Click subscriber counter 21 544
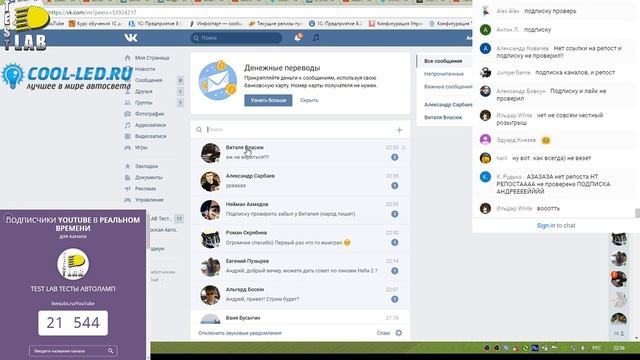The height and width of the screenshot is (360, 640). [x=73, y=323]
